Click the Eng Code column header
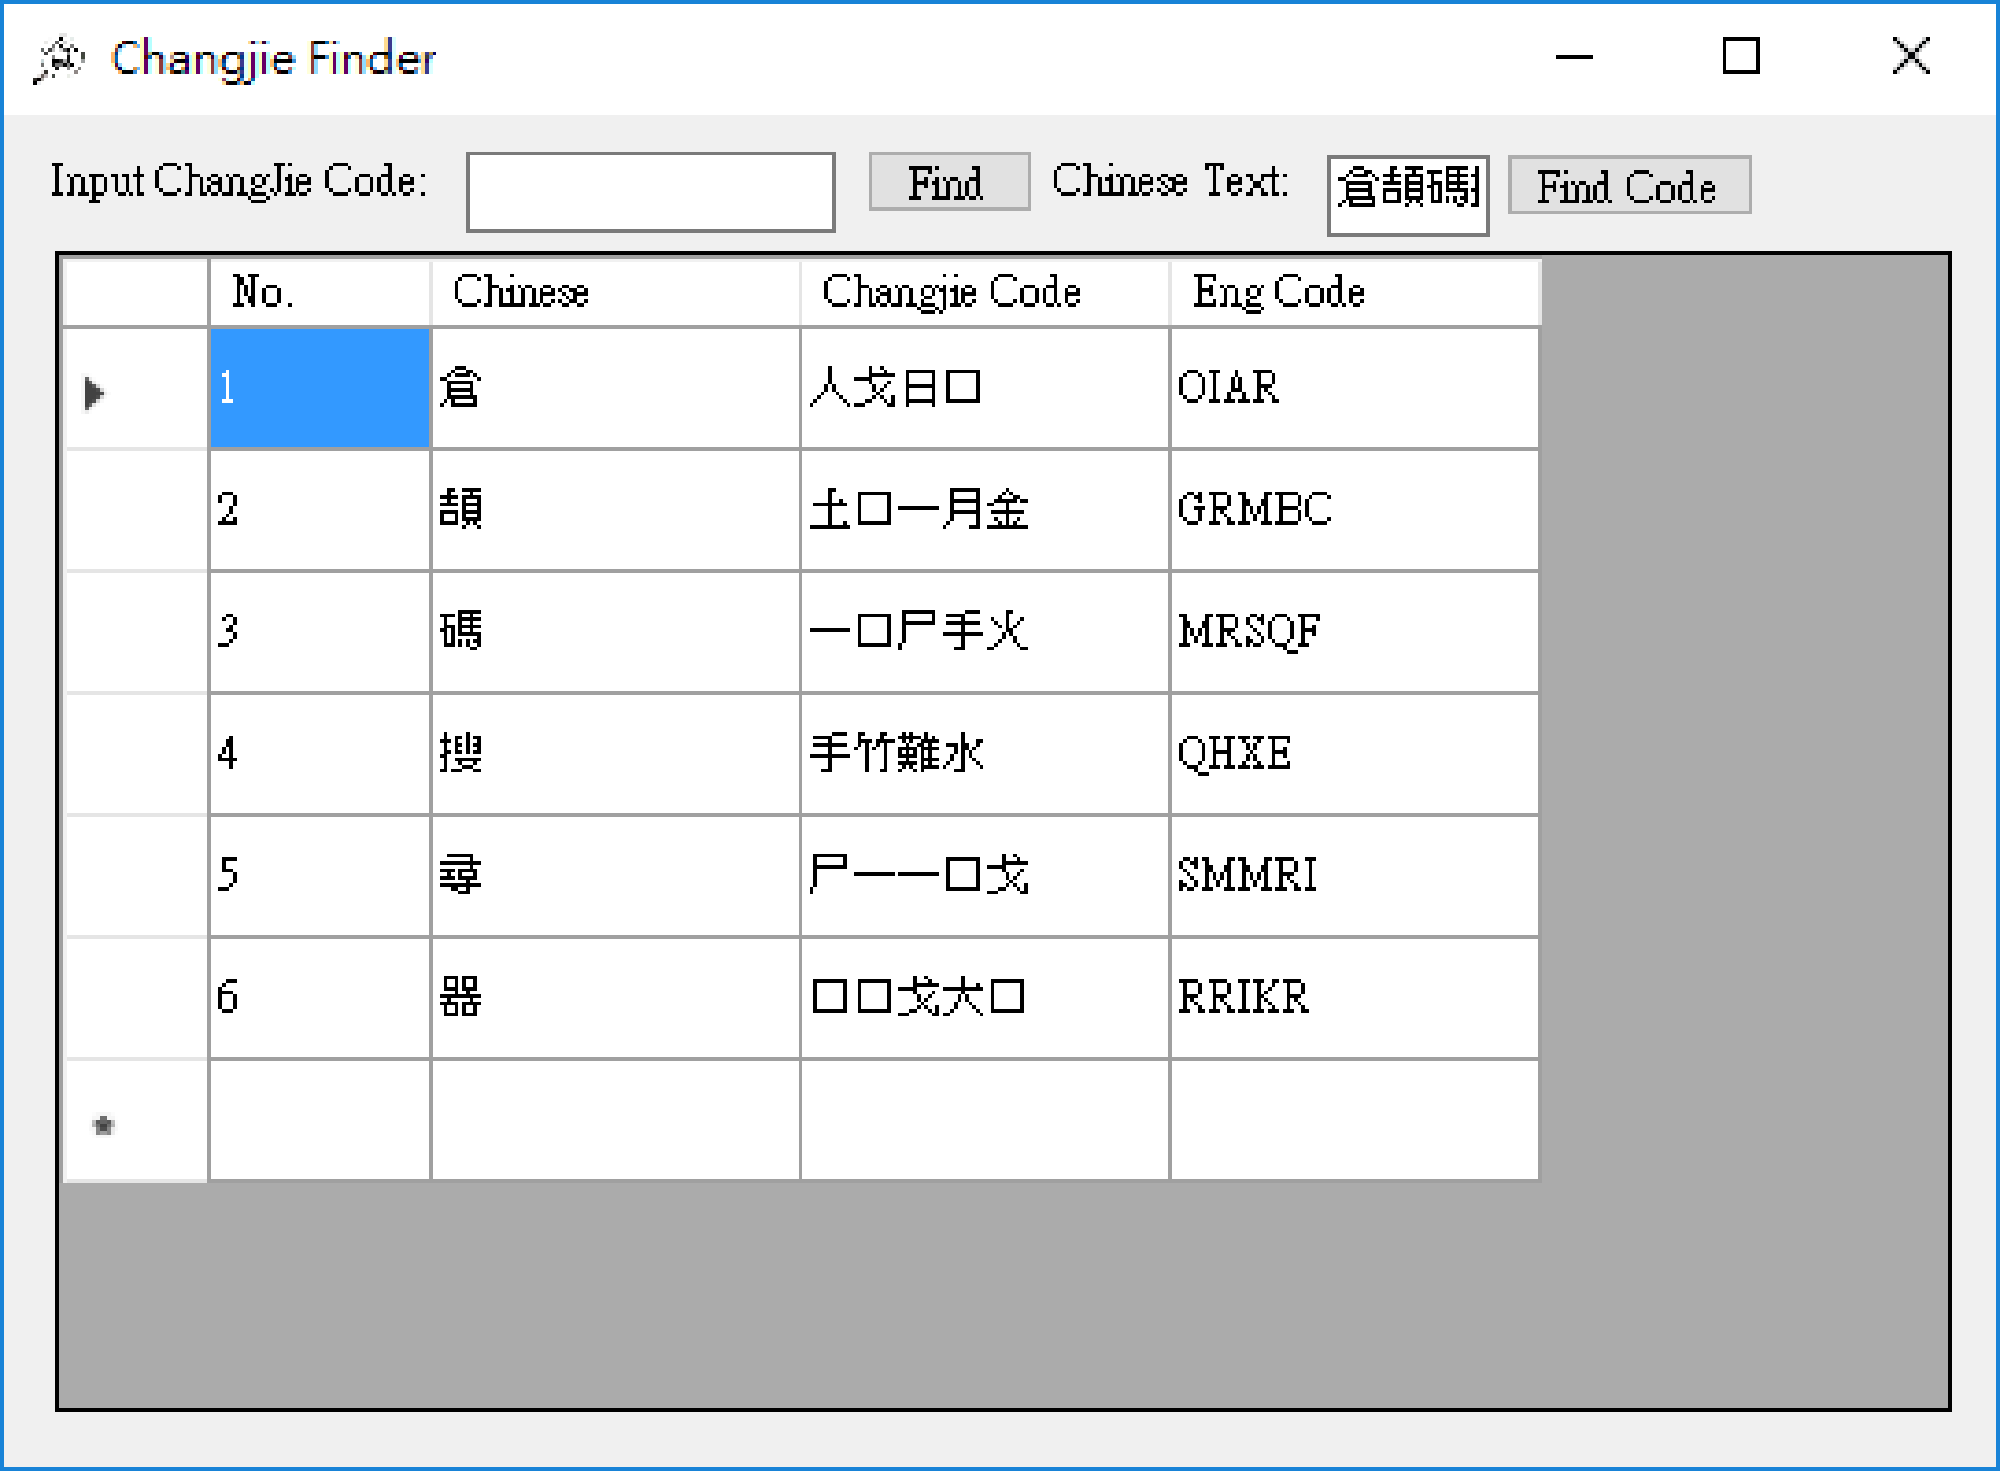2000x1471 pixels. point(1353,293)
